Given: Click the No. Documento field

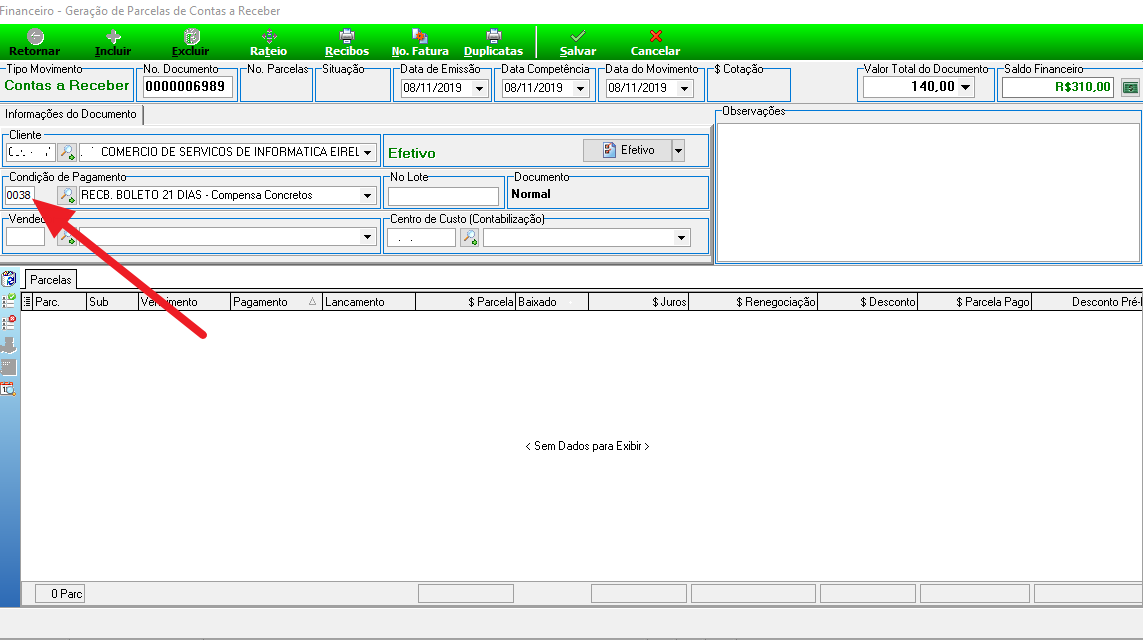Looking at the screenshot, I should tap(187, 87).
